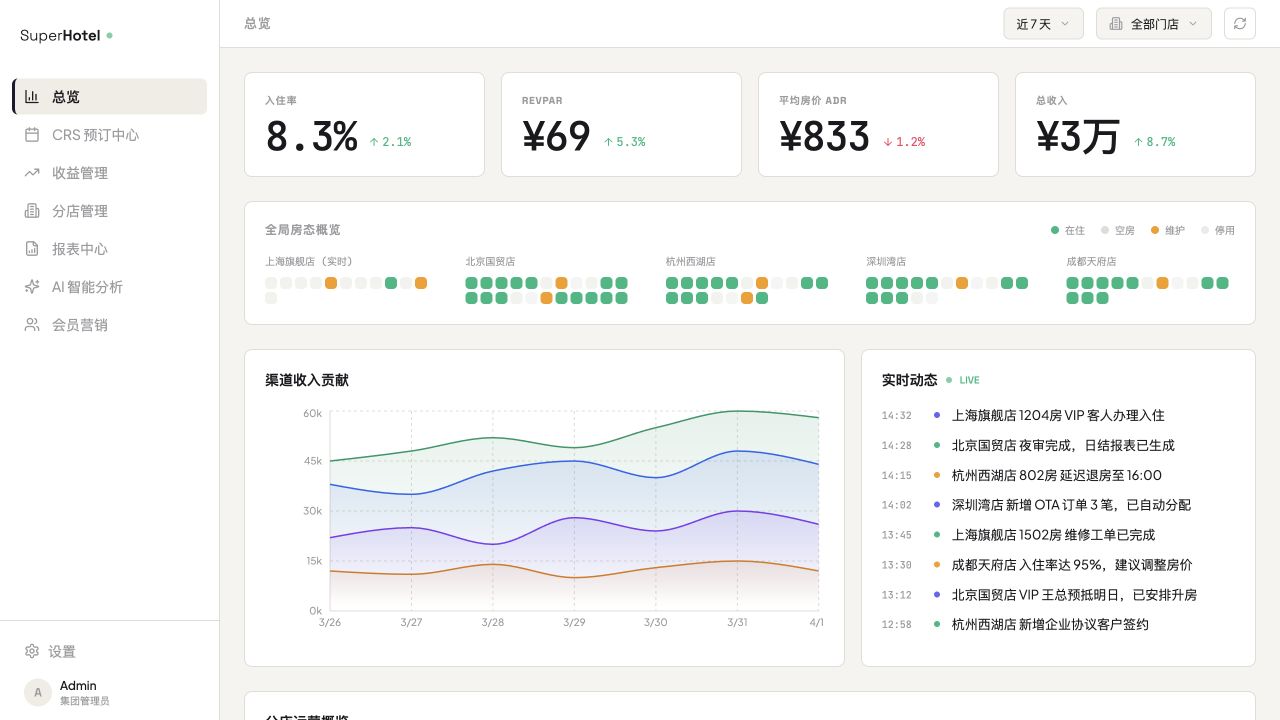Select the 深圳湾店 label in room overview
The height and width of the screenshot is (720, 1280).
tap(886, 262)
